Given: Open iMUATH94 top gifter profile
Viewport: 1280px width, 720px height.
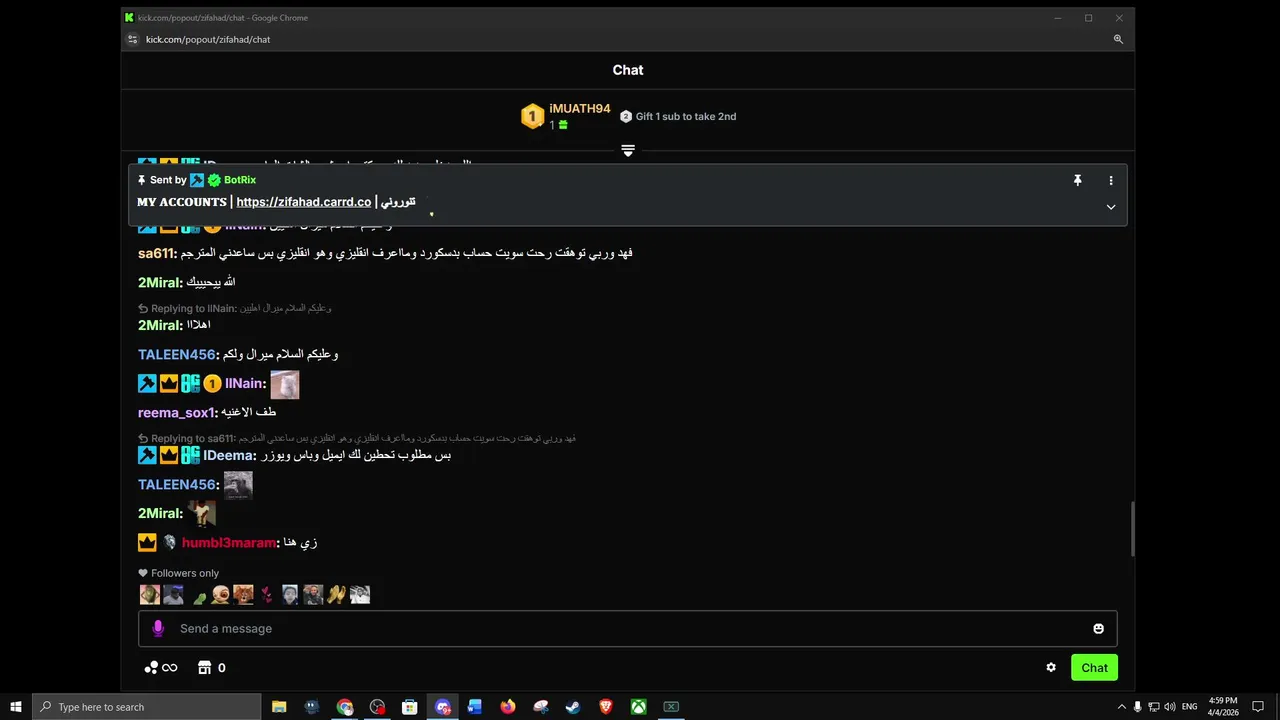Looking at the screenshot, I should [x=579, y=108].
